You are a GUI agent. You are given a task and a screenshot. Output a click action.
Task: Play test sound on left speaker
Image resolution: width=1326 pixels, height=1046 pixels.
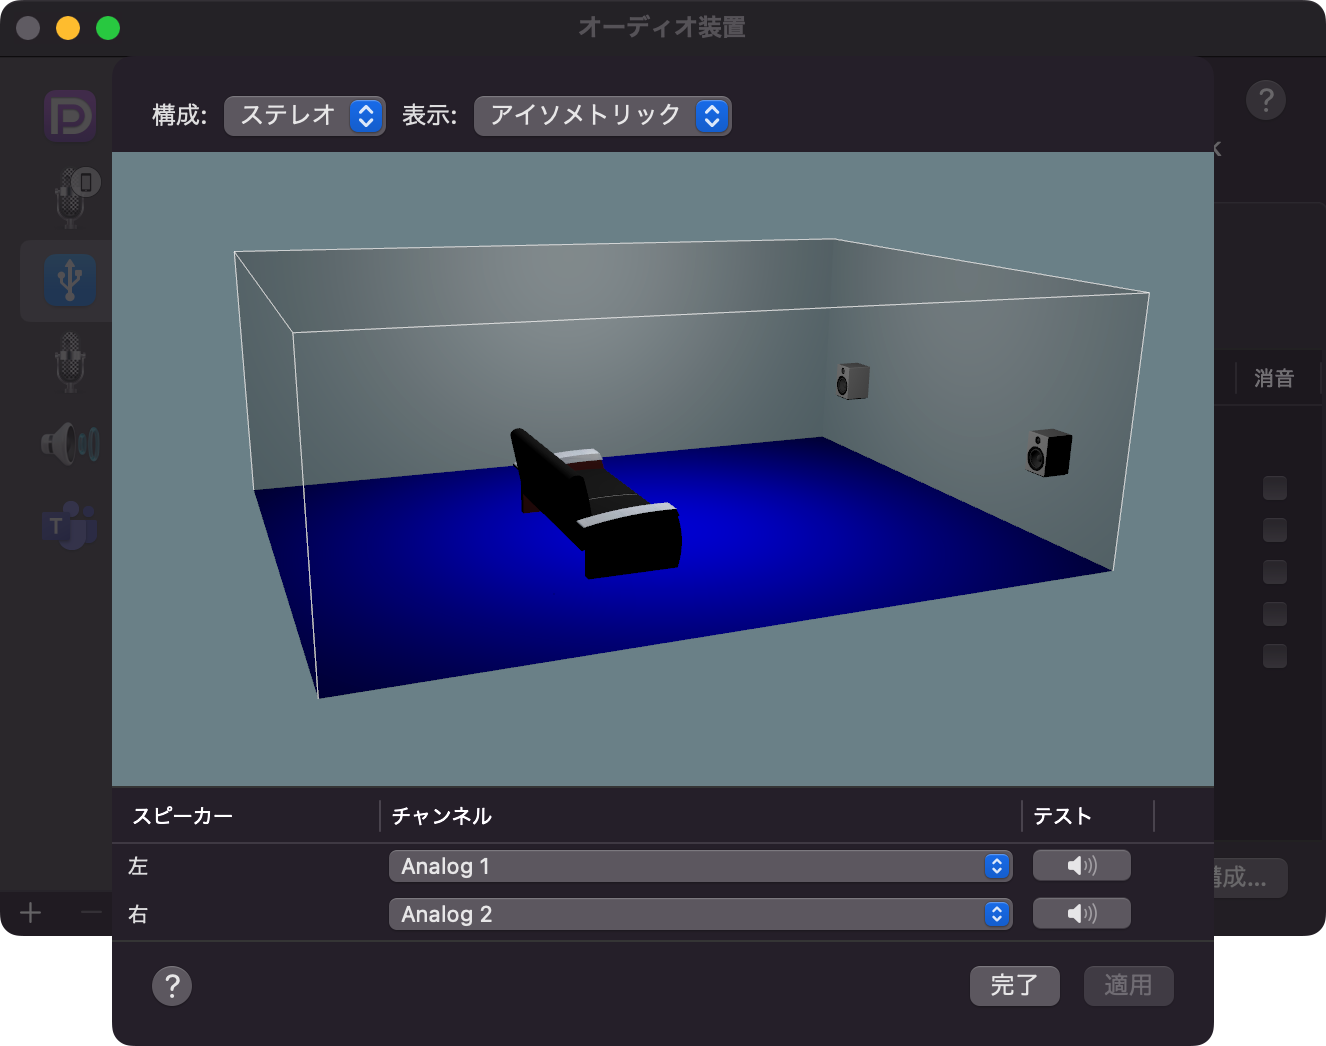pos(1081,866)
